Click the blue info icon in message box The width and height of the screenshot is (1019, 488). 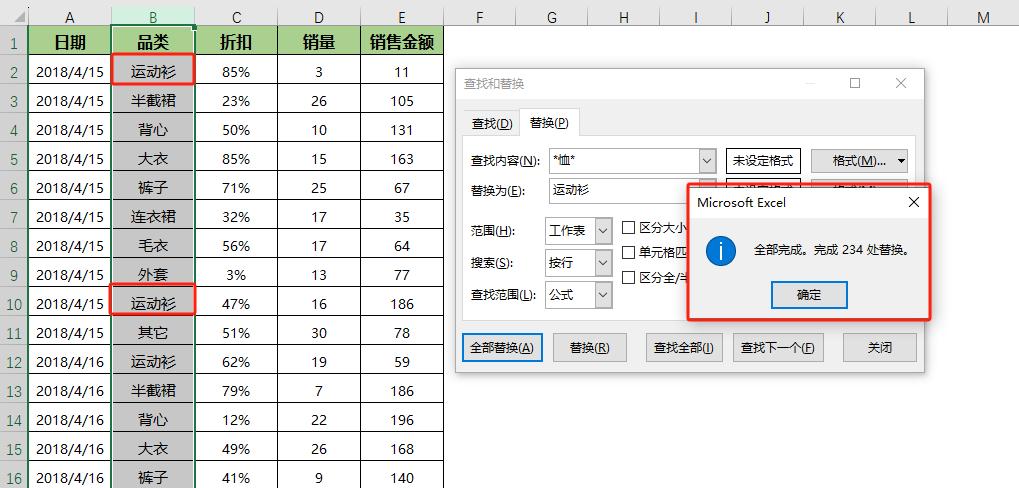[720, 250]
